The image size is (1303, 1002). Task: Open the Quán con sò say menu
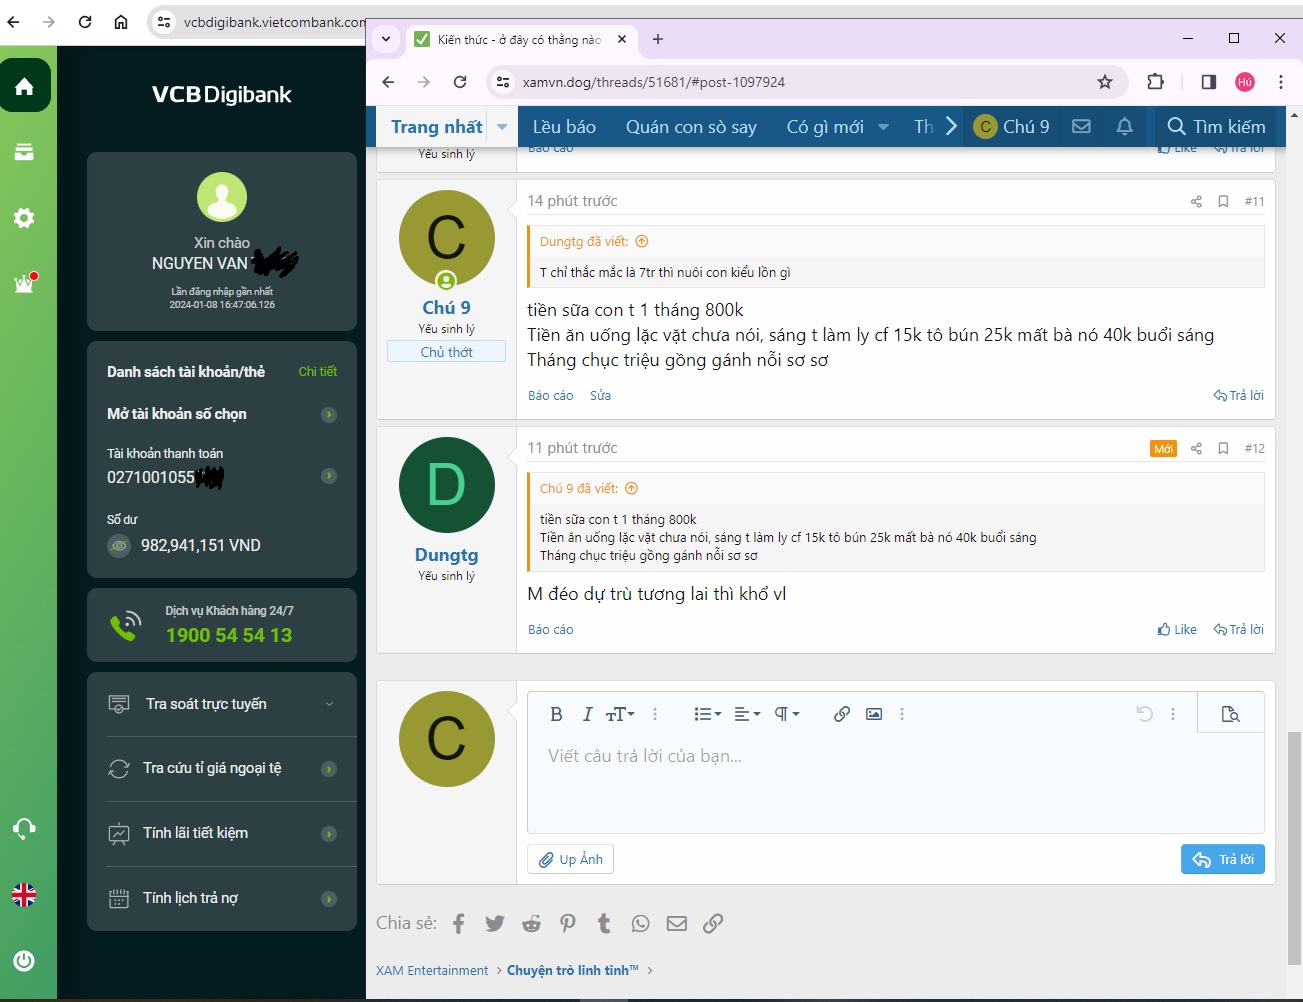tap(691, 127)
